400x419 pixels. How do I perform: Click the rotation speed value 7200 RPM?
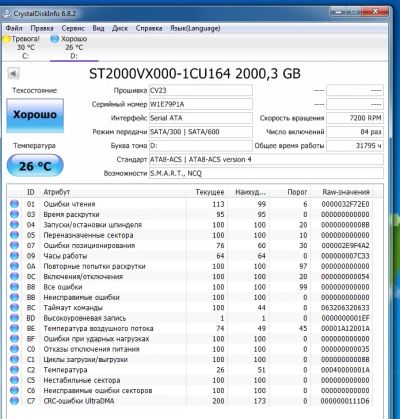(355, 118)
